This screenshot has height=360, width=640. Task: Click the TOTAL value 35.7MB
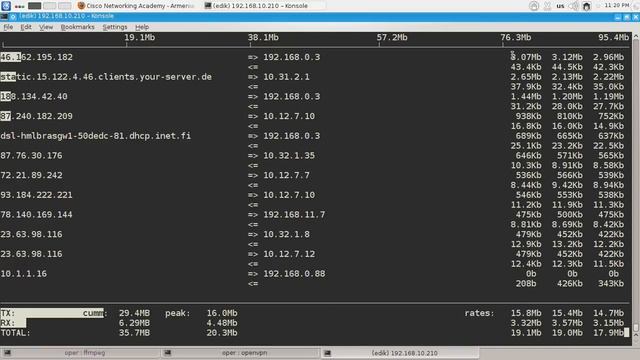(x=134, y=333)
